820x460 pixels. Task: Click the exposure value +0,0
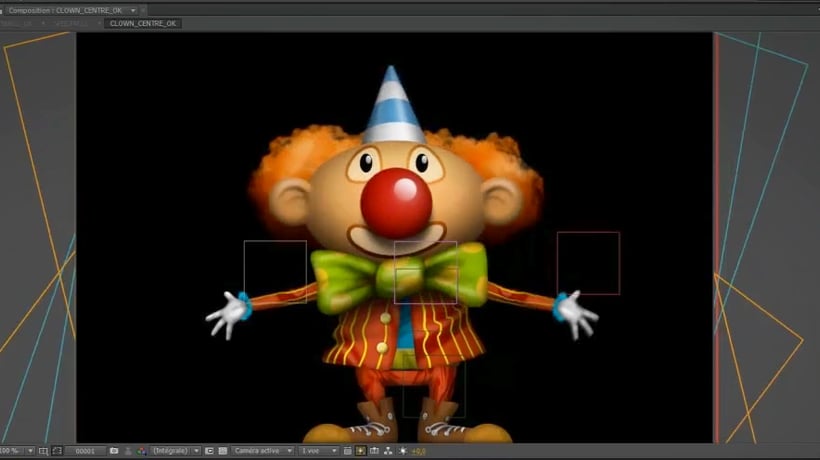(418, 450)
